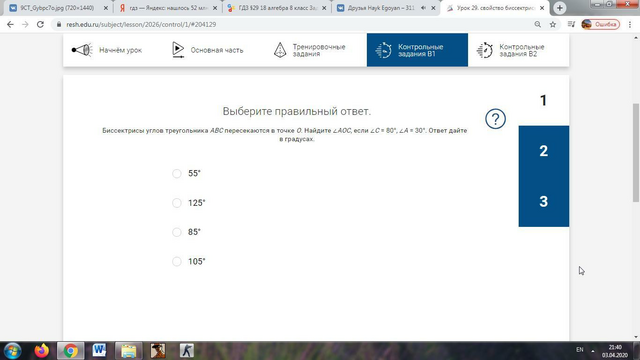Reload the page with the refresh icon
Viewport: 640px width, 360px height.
pyautogui.click(x=40, y=24)
